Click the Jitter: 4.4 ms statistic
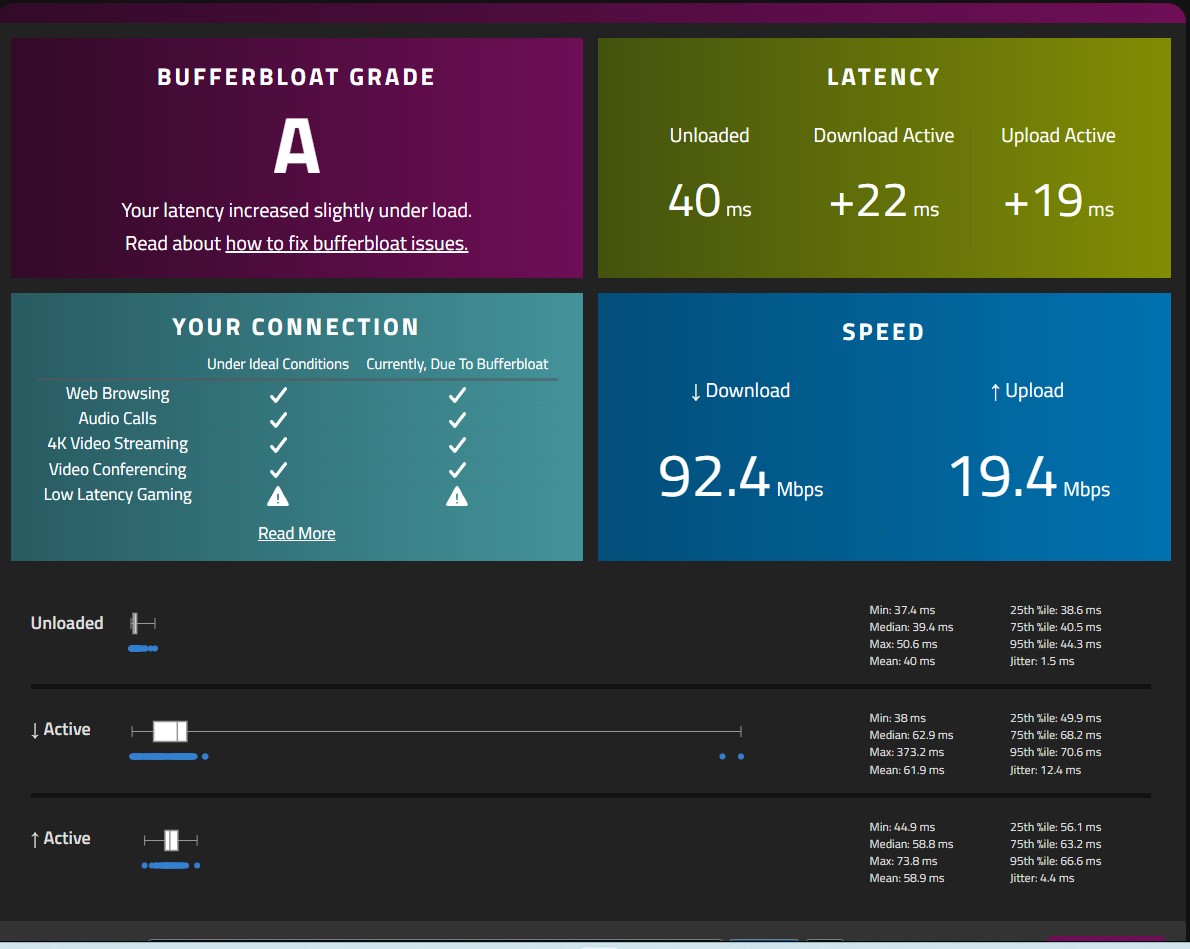The image size is (1190, 949). pyautogui.click(x=1042, y=878)
